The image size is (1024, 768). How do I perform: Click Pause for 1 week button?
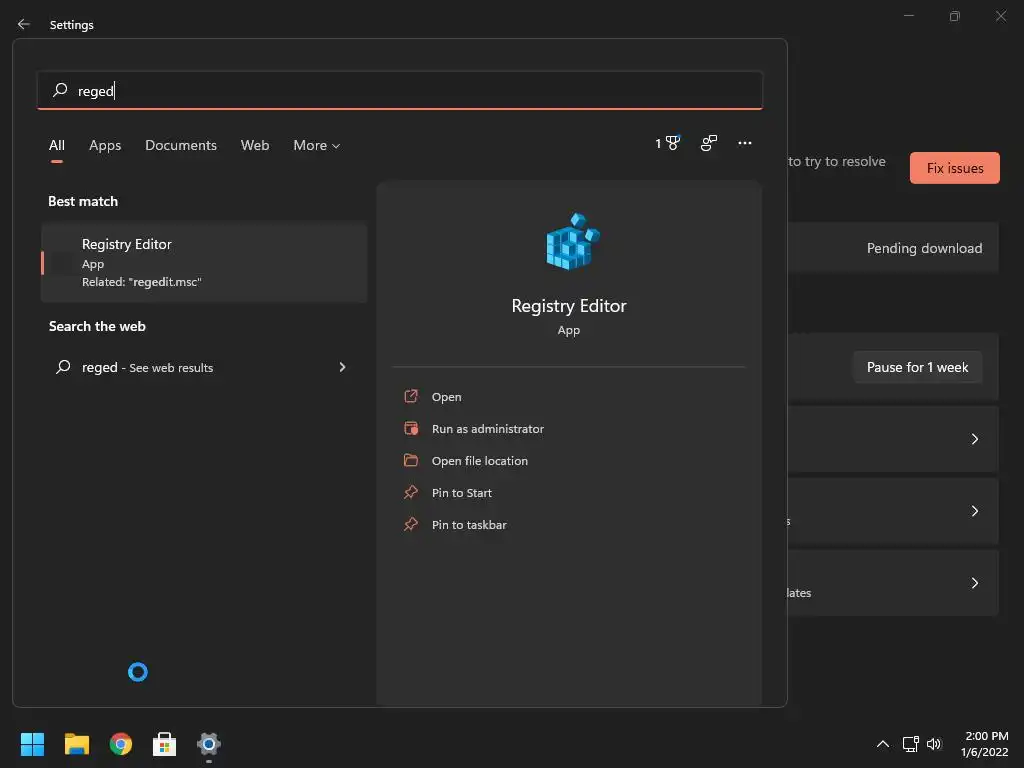(x=917, y=367)
